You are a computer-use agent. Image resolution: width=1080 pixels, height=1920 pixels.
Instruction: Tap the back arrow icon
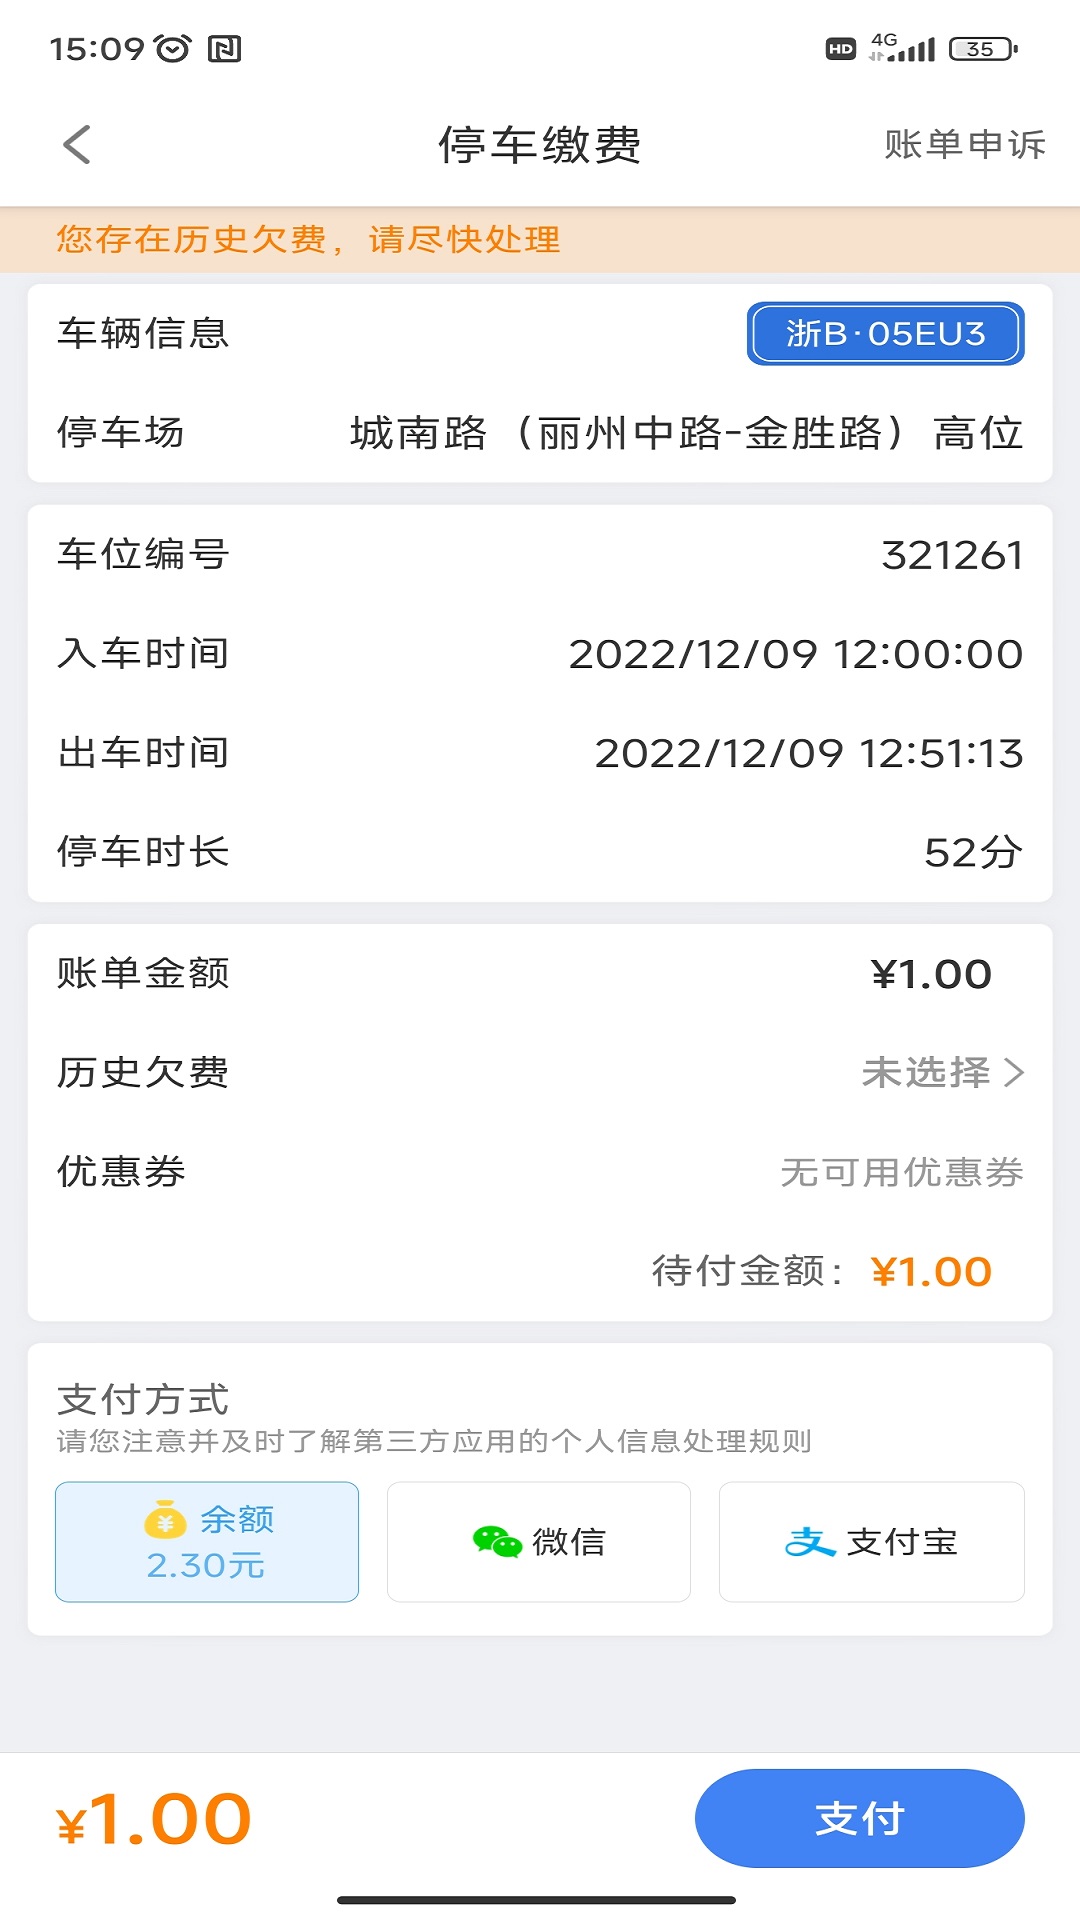[x=77, y=144]
